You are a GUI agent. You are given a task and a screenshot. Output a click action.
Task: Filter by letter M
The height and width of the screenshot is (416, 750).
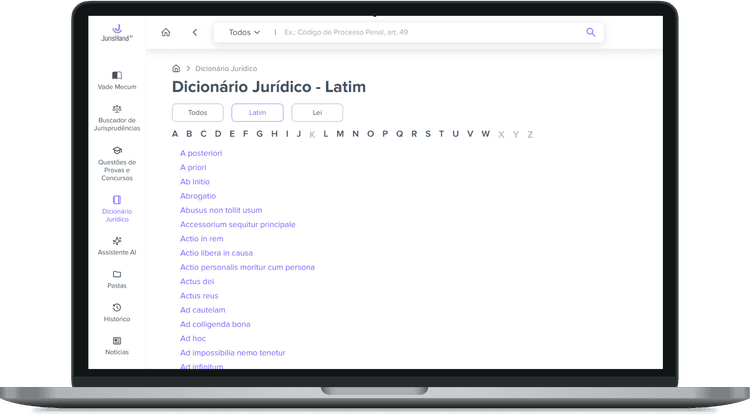340,134
